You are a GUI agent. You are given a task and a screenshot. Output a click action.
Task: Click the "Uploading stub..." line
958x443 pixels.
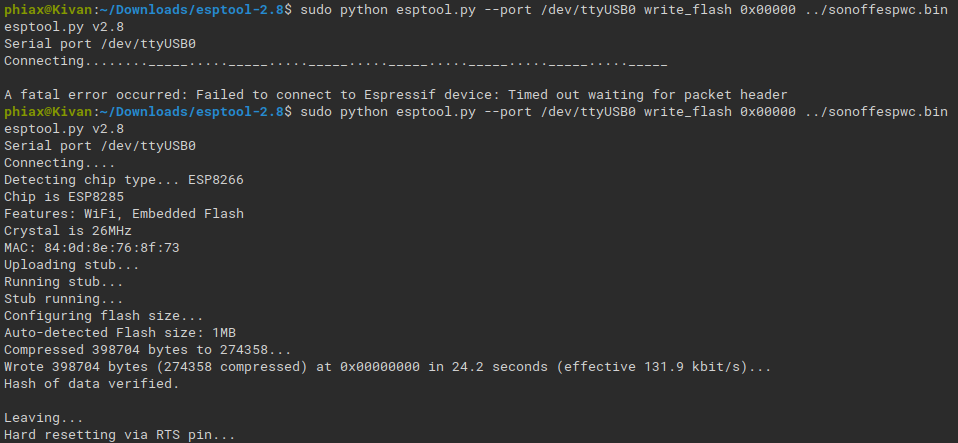click(x=72, y=264)
